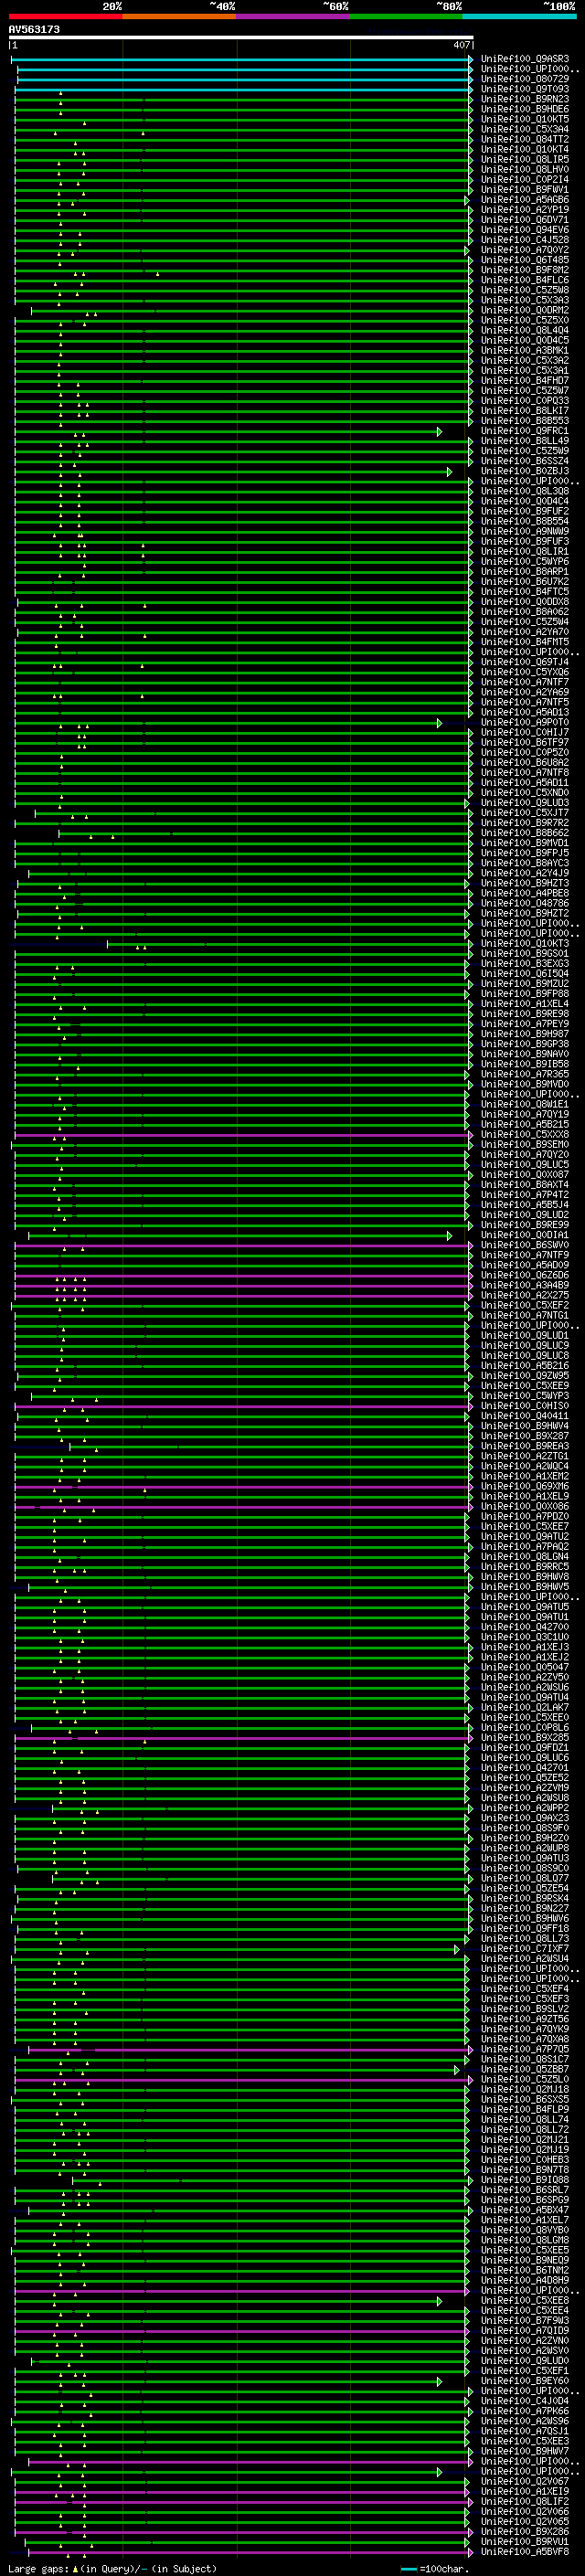Select the UniRef100_Q94EV6 label
This screenshot has width=585, height=2576.
(525, 230)
